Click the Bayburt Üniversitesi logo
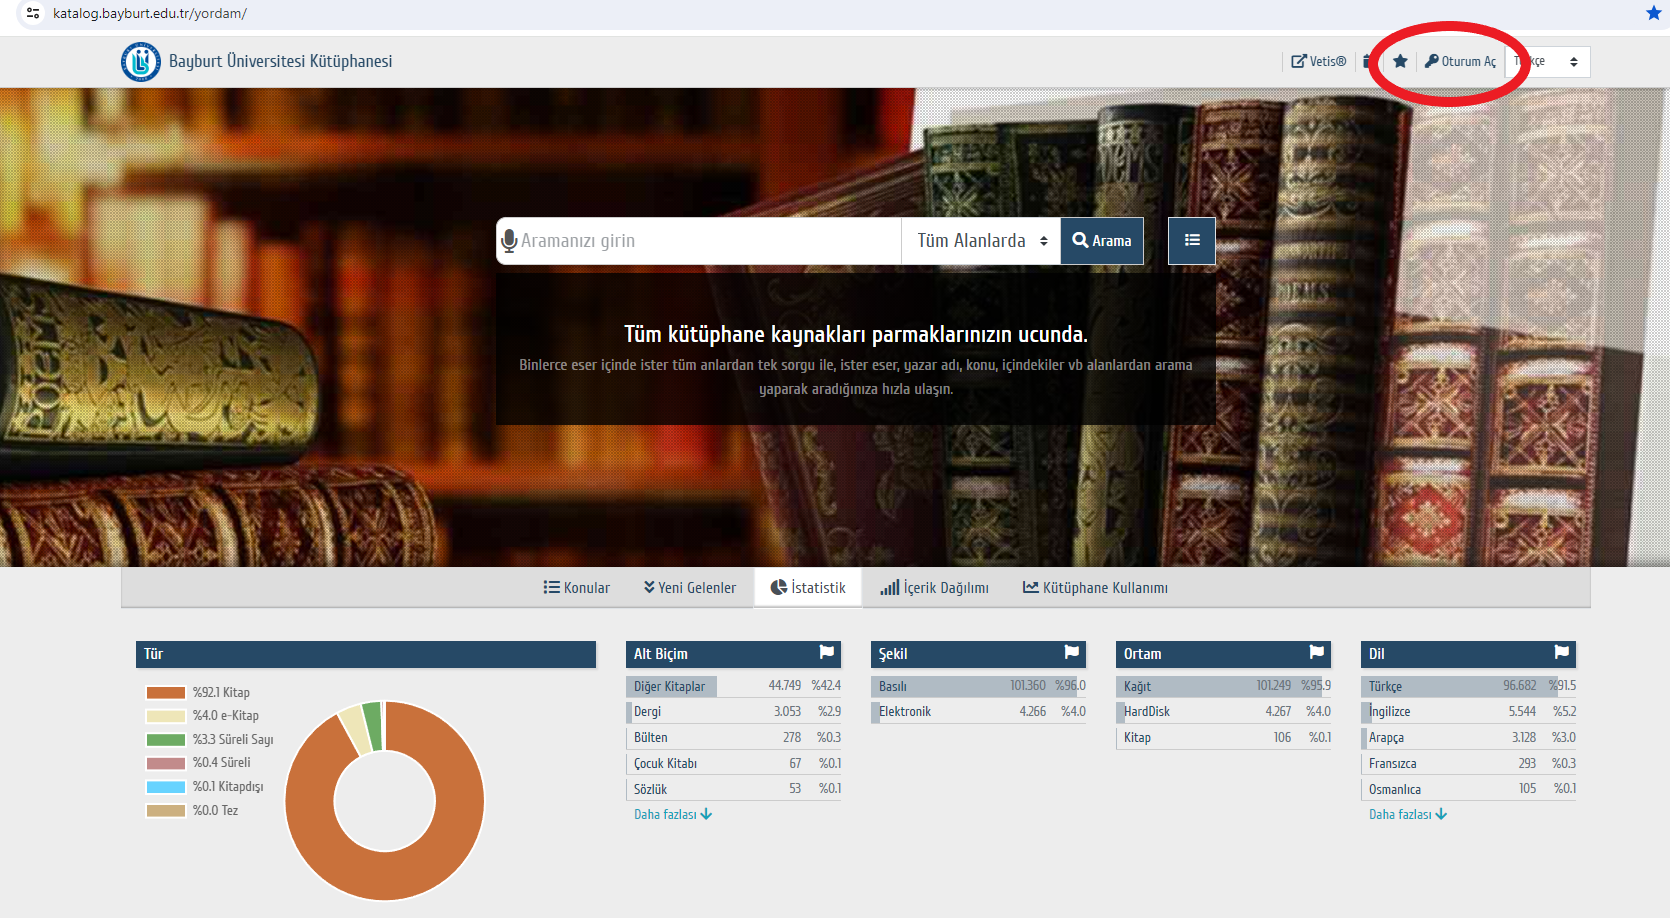 coord(141,62)
